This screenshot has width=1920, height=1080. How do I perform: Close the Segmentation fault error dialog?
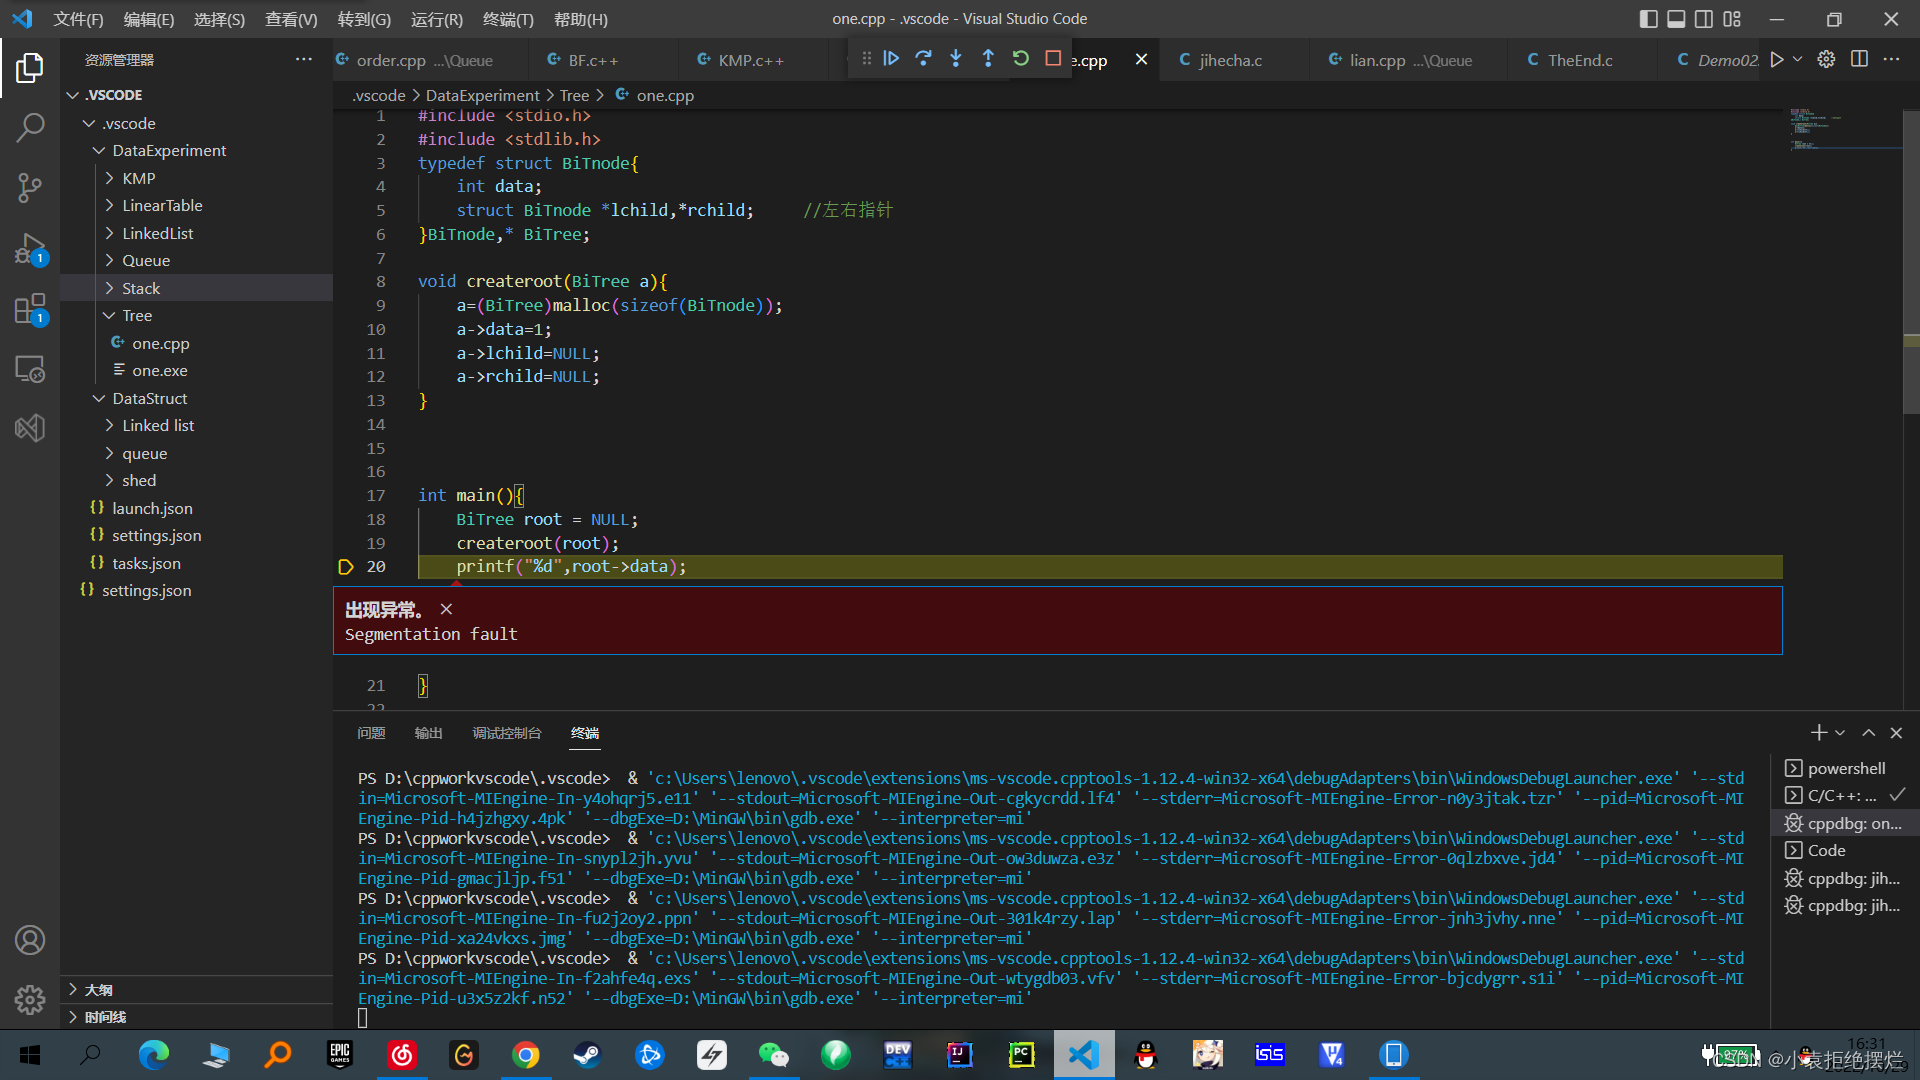click(x=446, y=608)
